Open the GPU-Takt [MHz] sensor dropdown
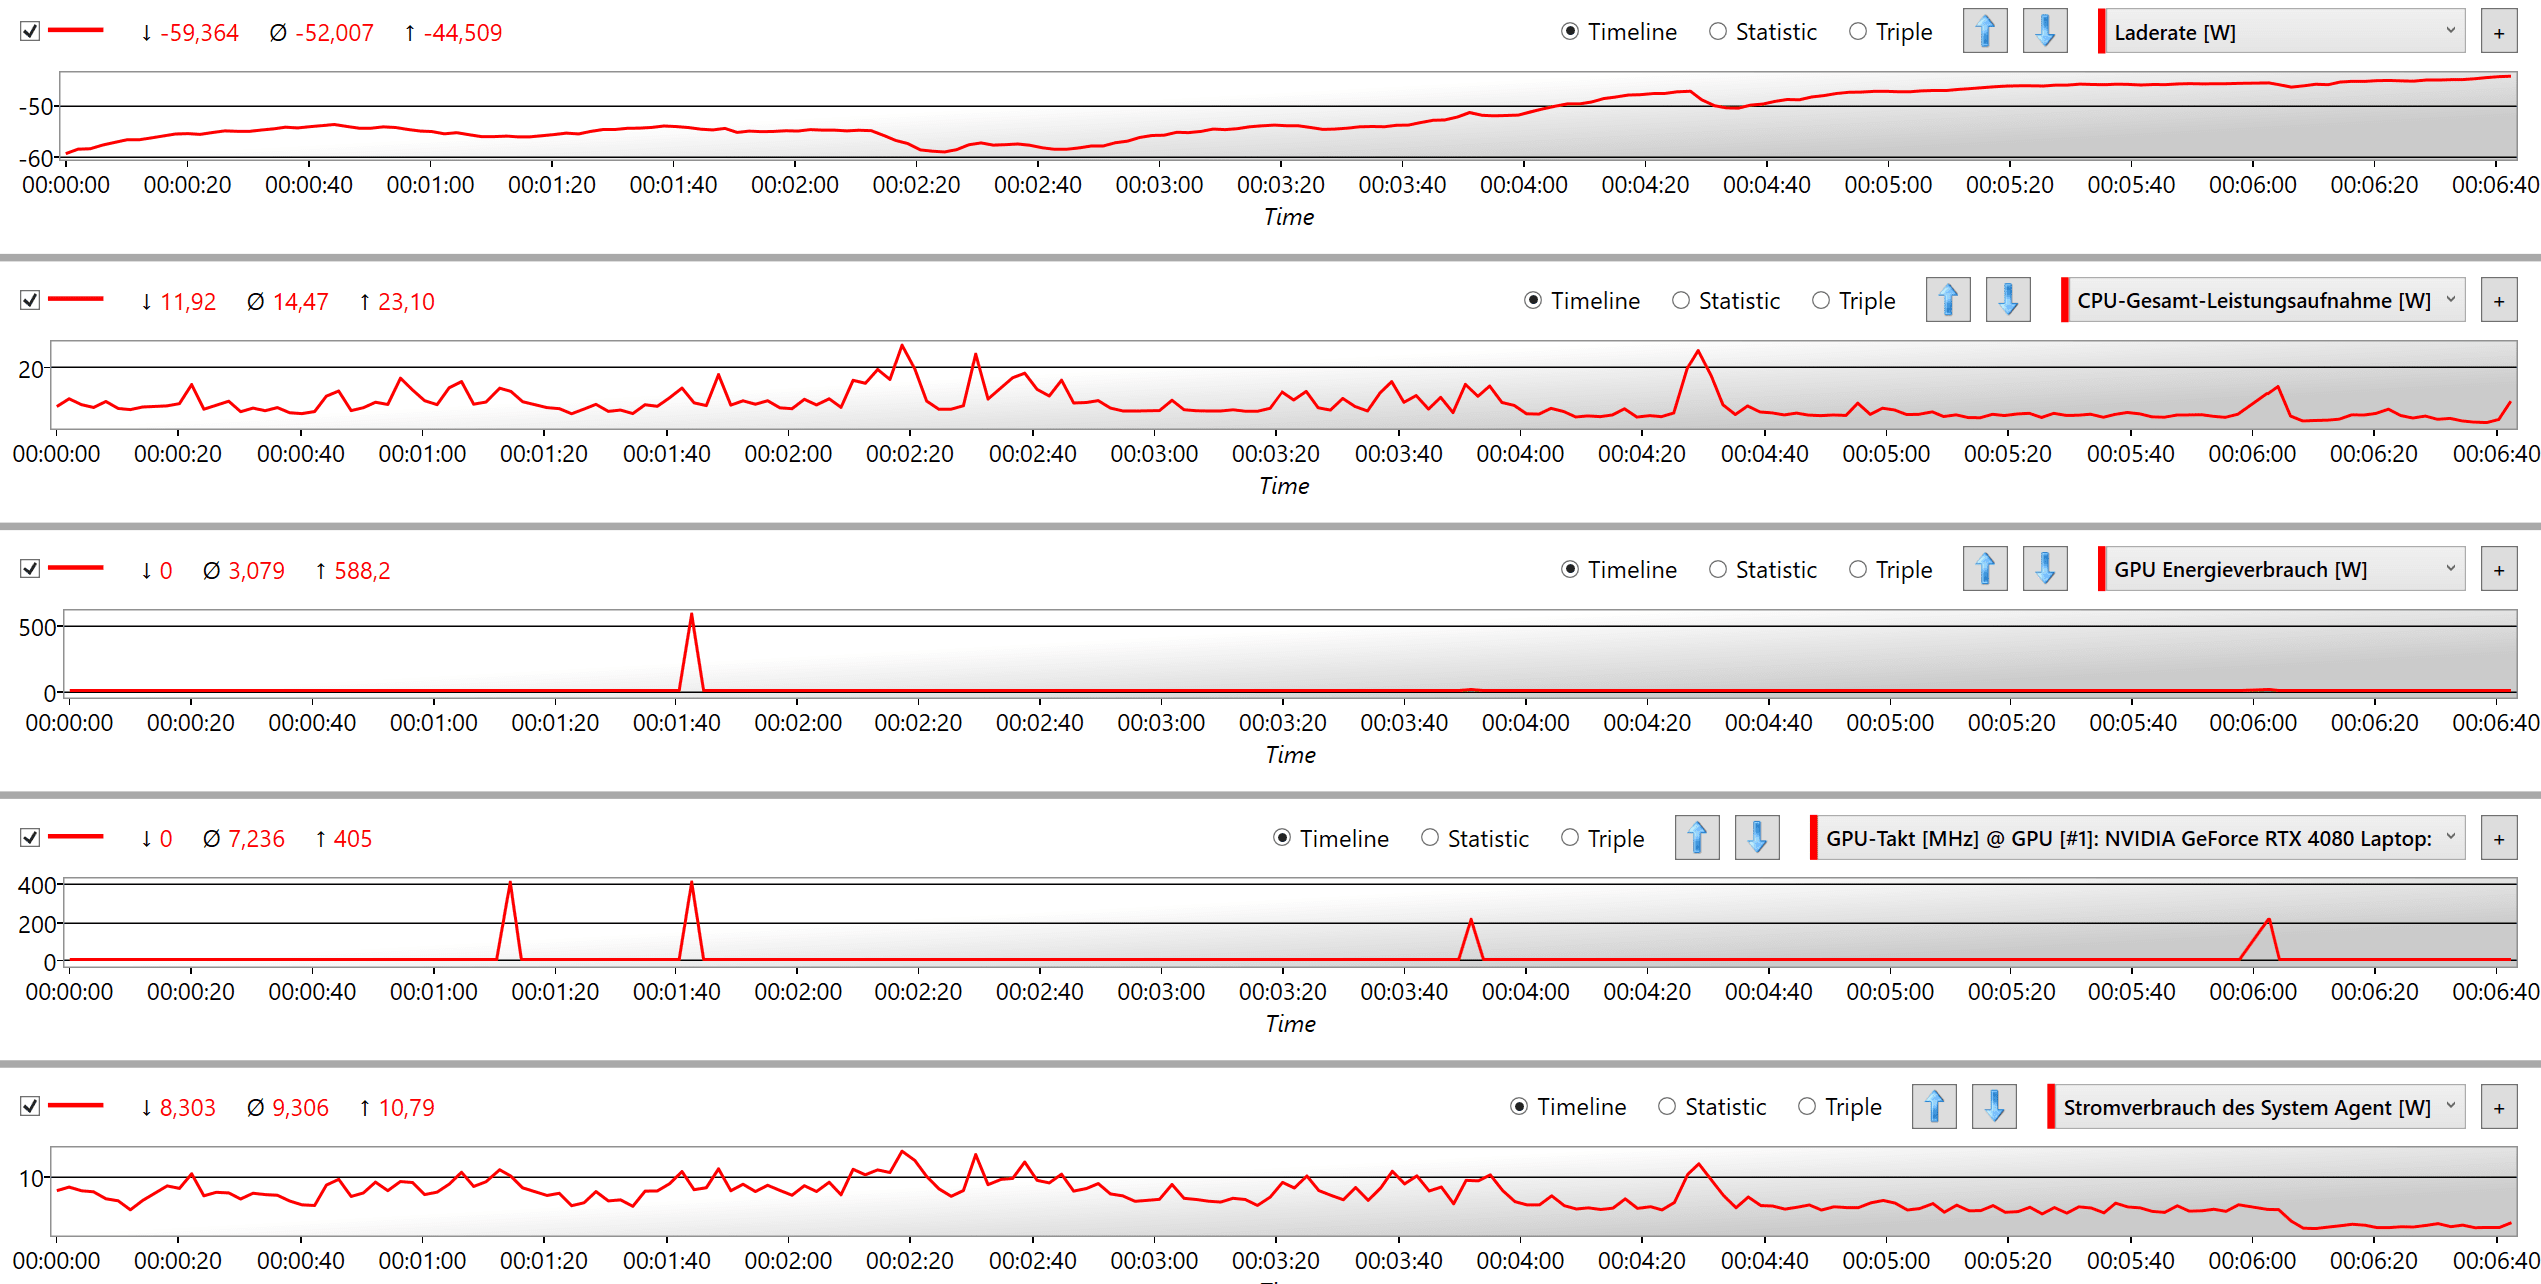Image resolution: width=2541 pixels, height=1284 pixels. pos(2138,839)
